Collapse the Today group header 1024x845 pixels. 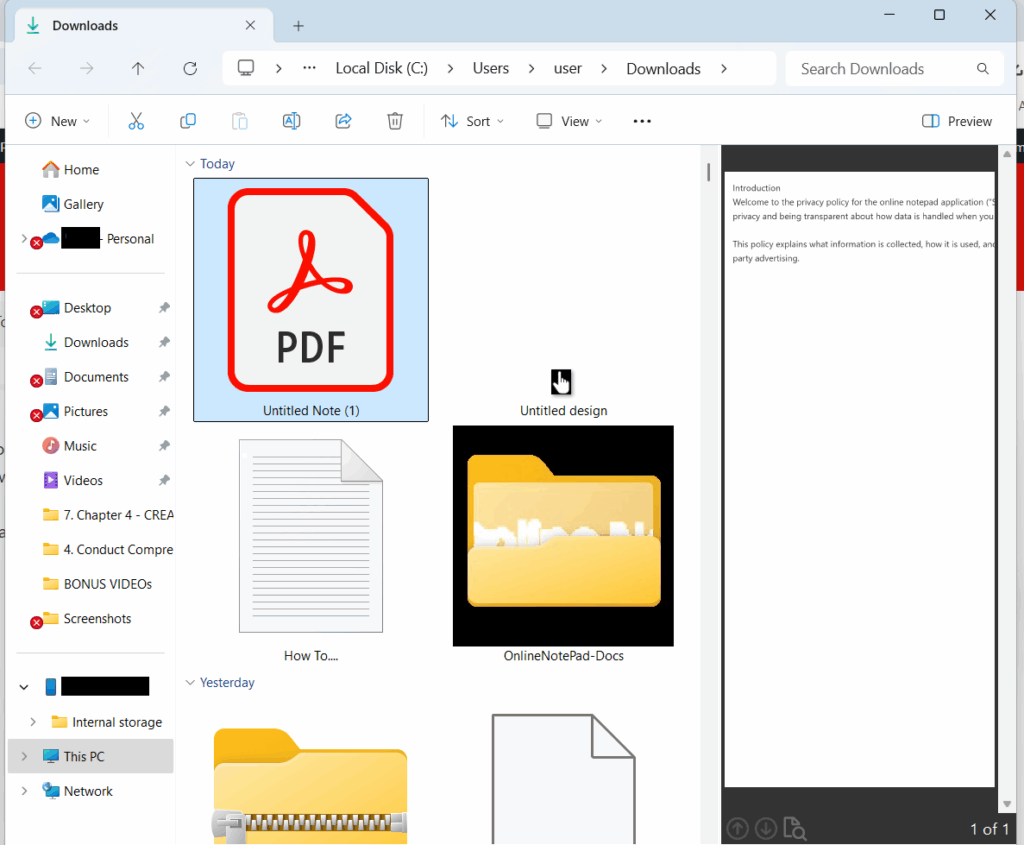[189, 164]
